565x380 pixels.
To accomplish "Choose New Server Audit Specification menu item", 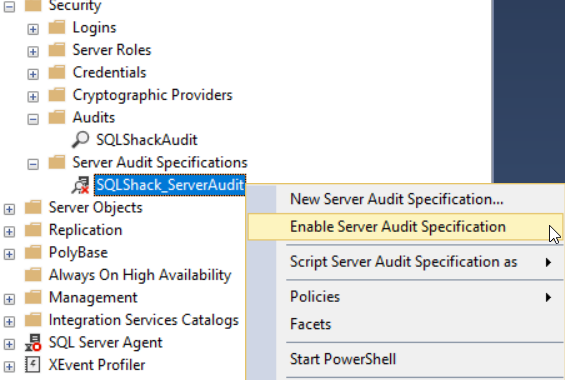I will click(x=405, y=199).
